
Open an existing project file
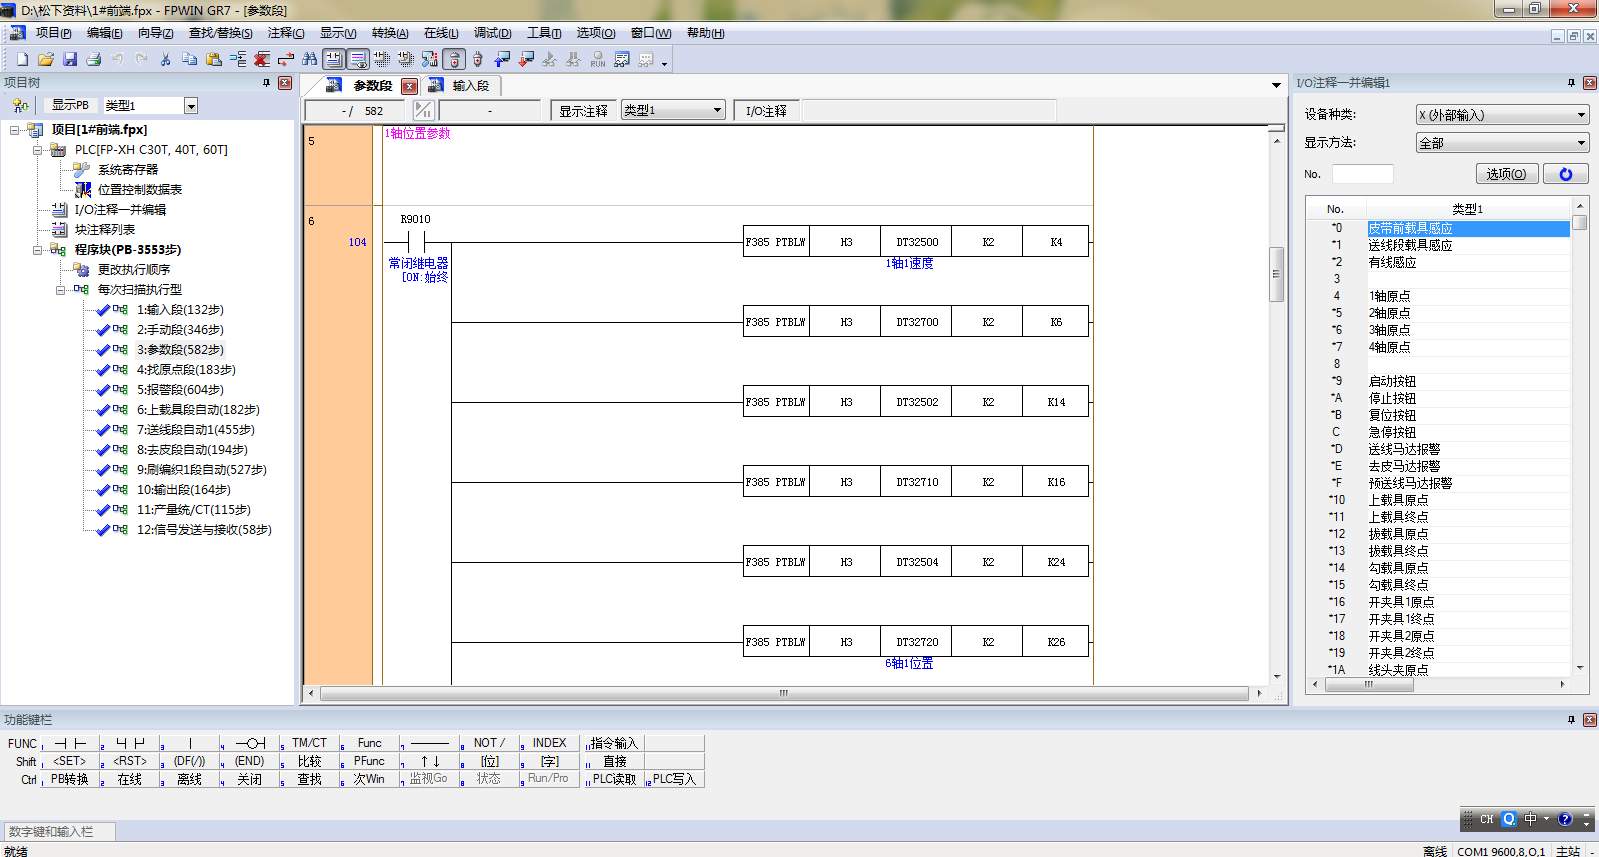pos(46,59)
